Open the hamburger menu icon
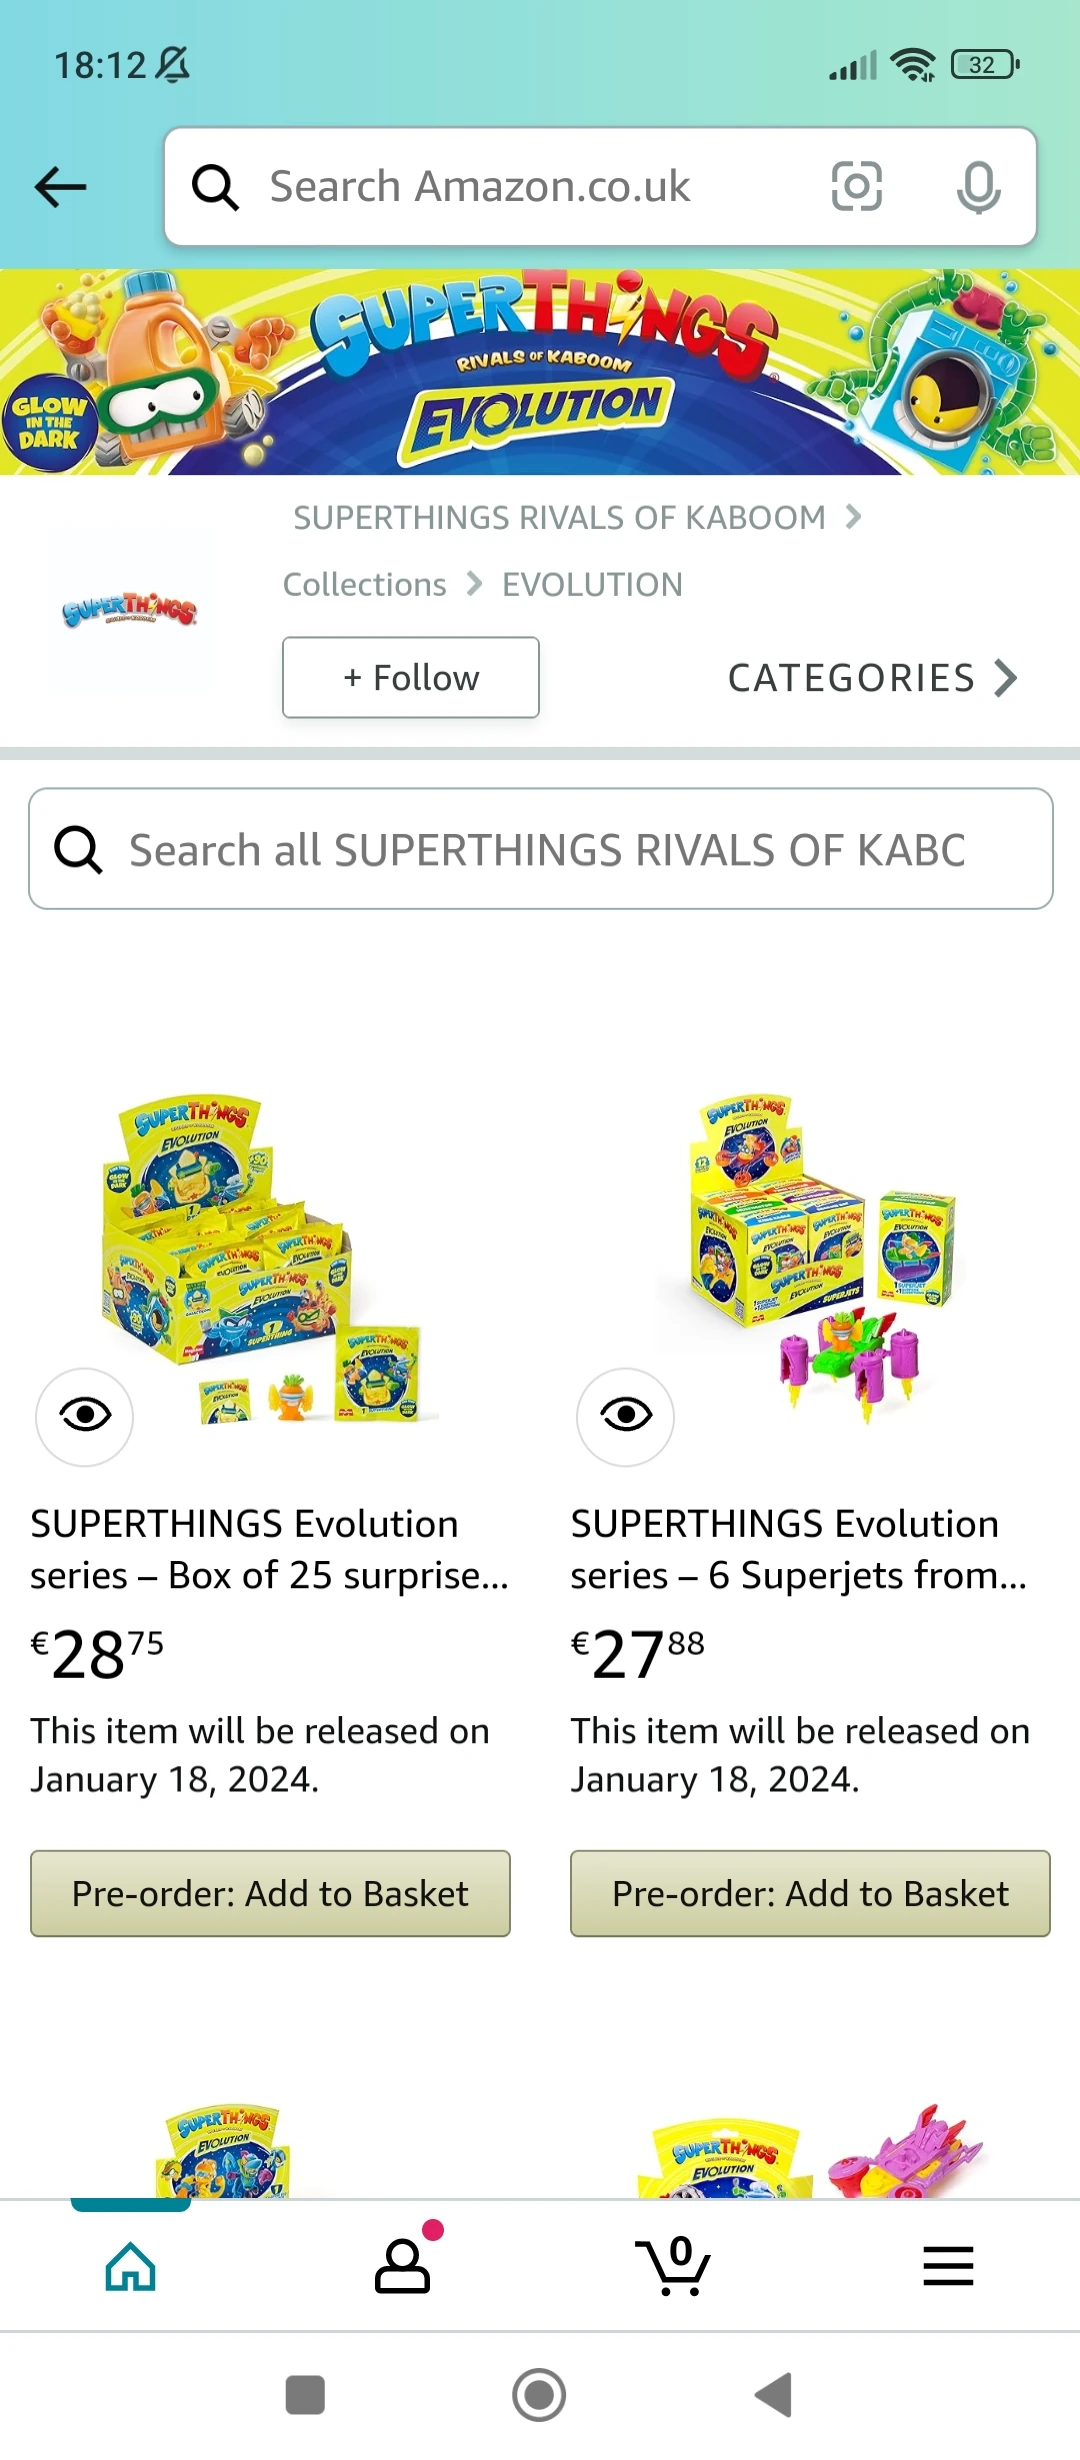The width and height of the screenshot is (1080, 2460). coord(948,2267)
